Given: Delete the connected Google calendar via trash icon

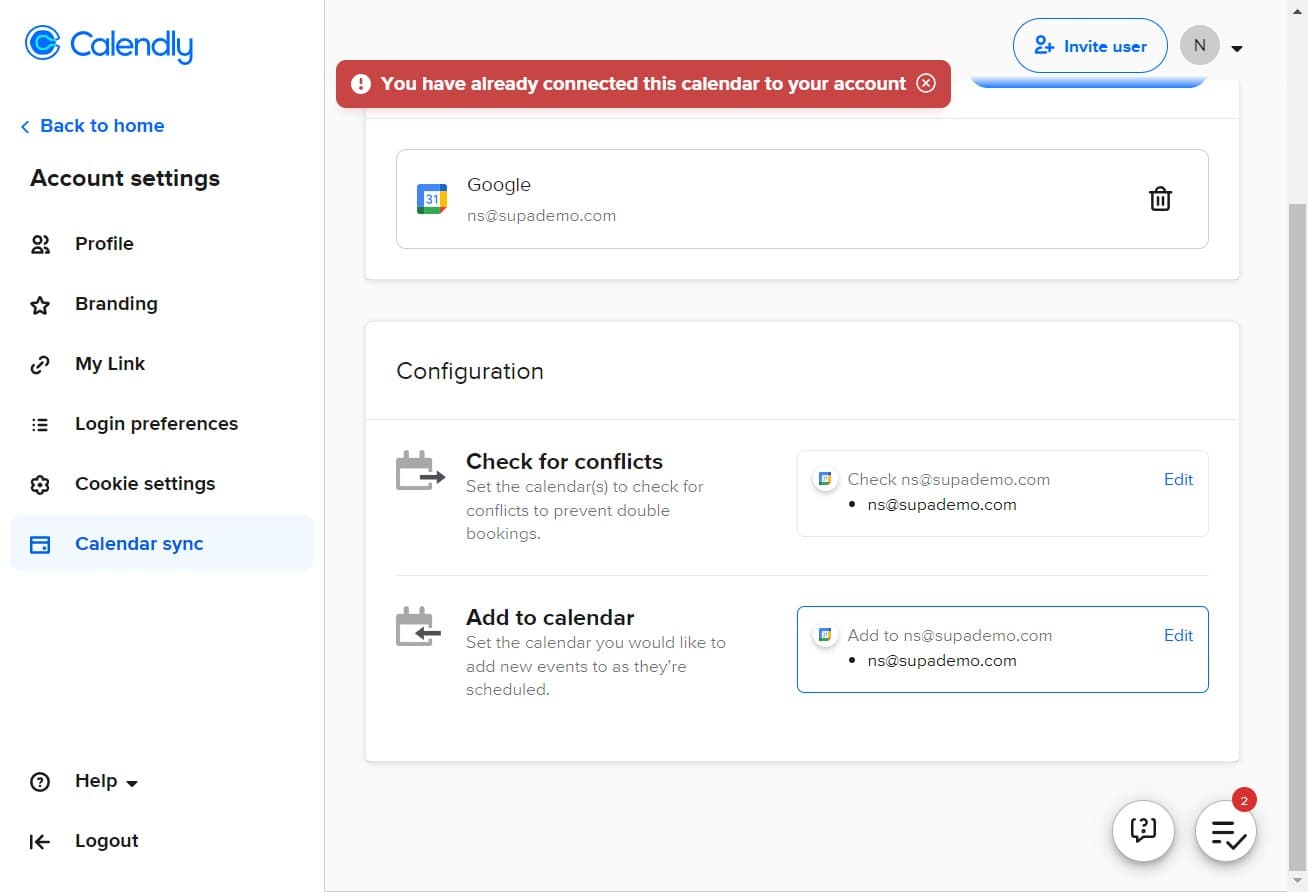Looking at the screenshot, I should pyautogui.click(x=1159, y=199).
